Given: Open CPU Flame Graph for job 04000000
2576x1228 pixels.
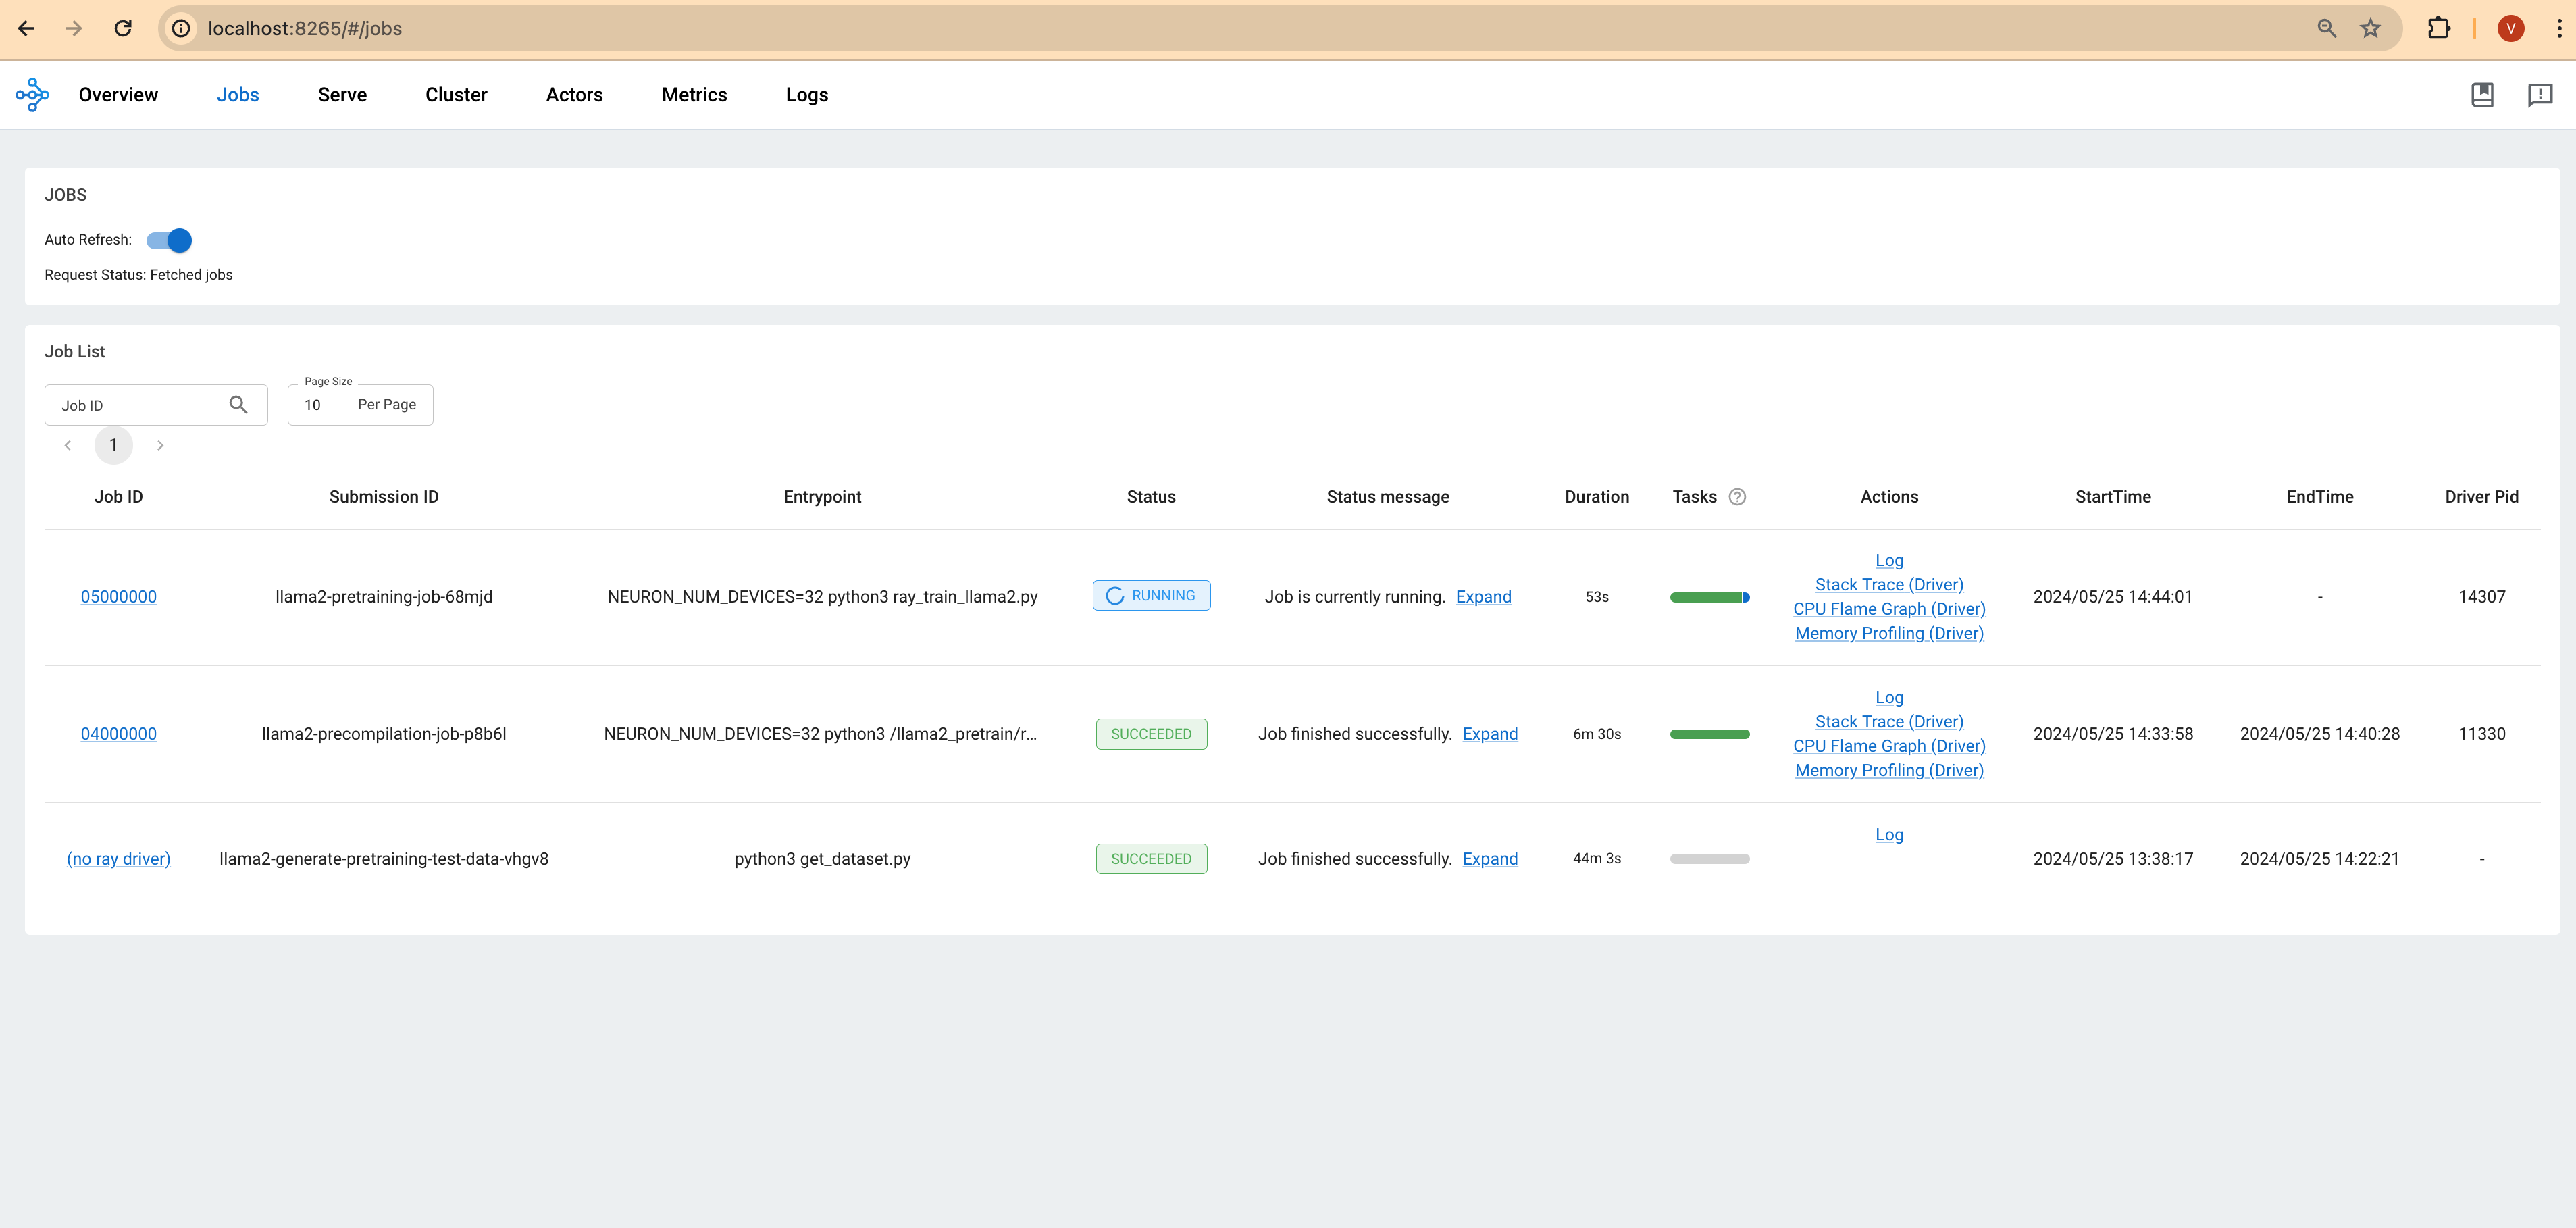Looking at the screenshot, I should click(1888, 746).
